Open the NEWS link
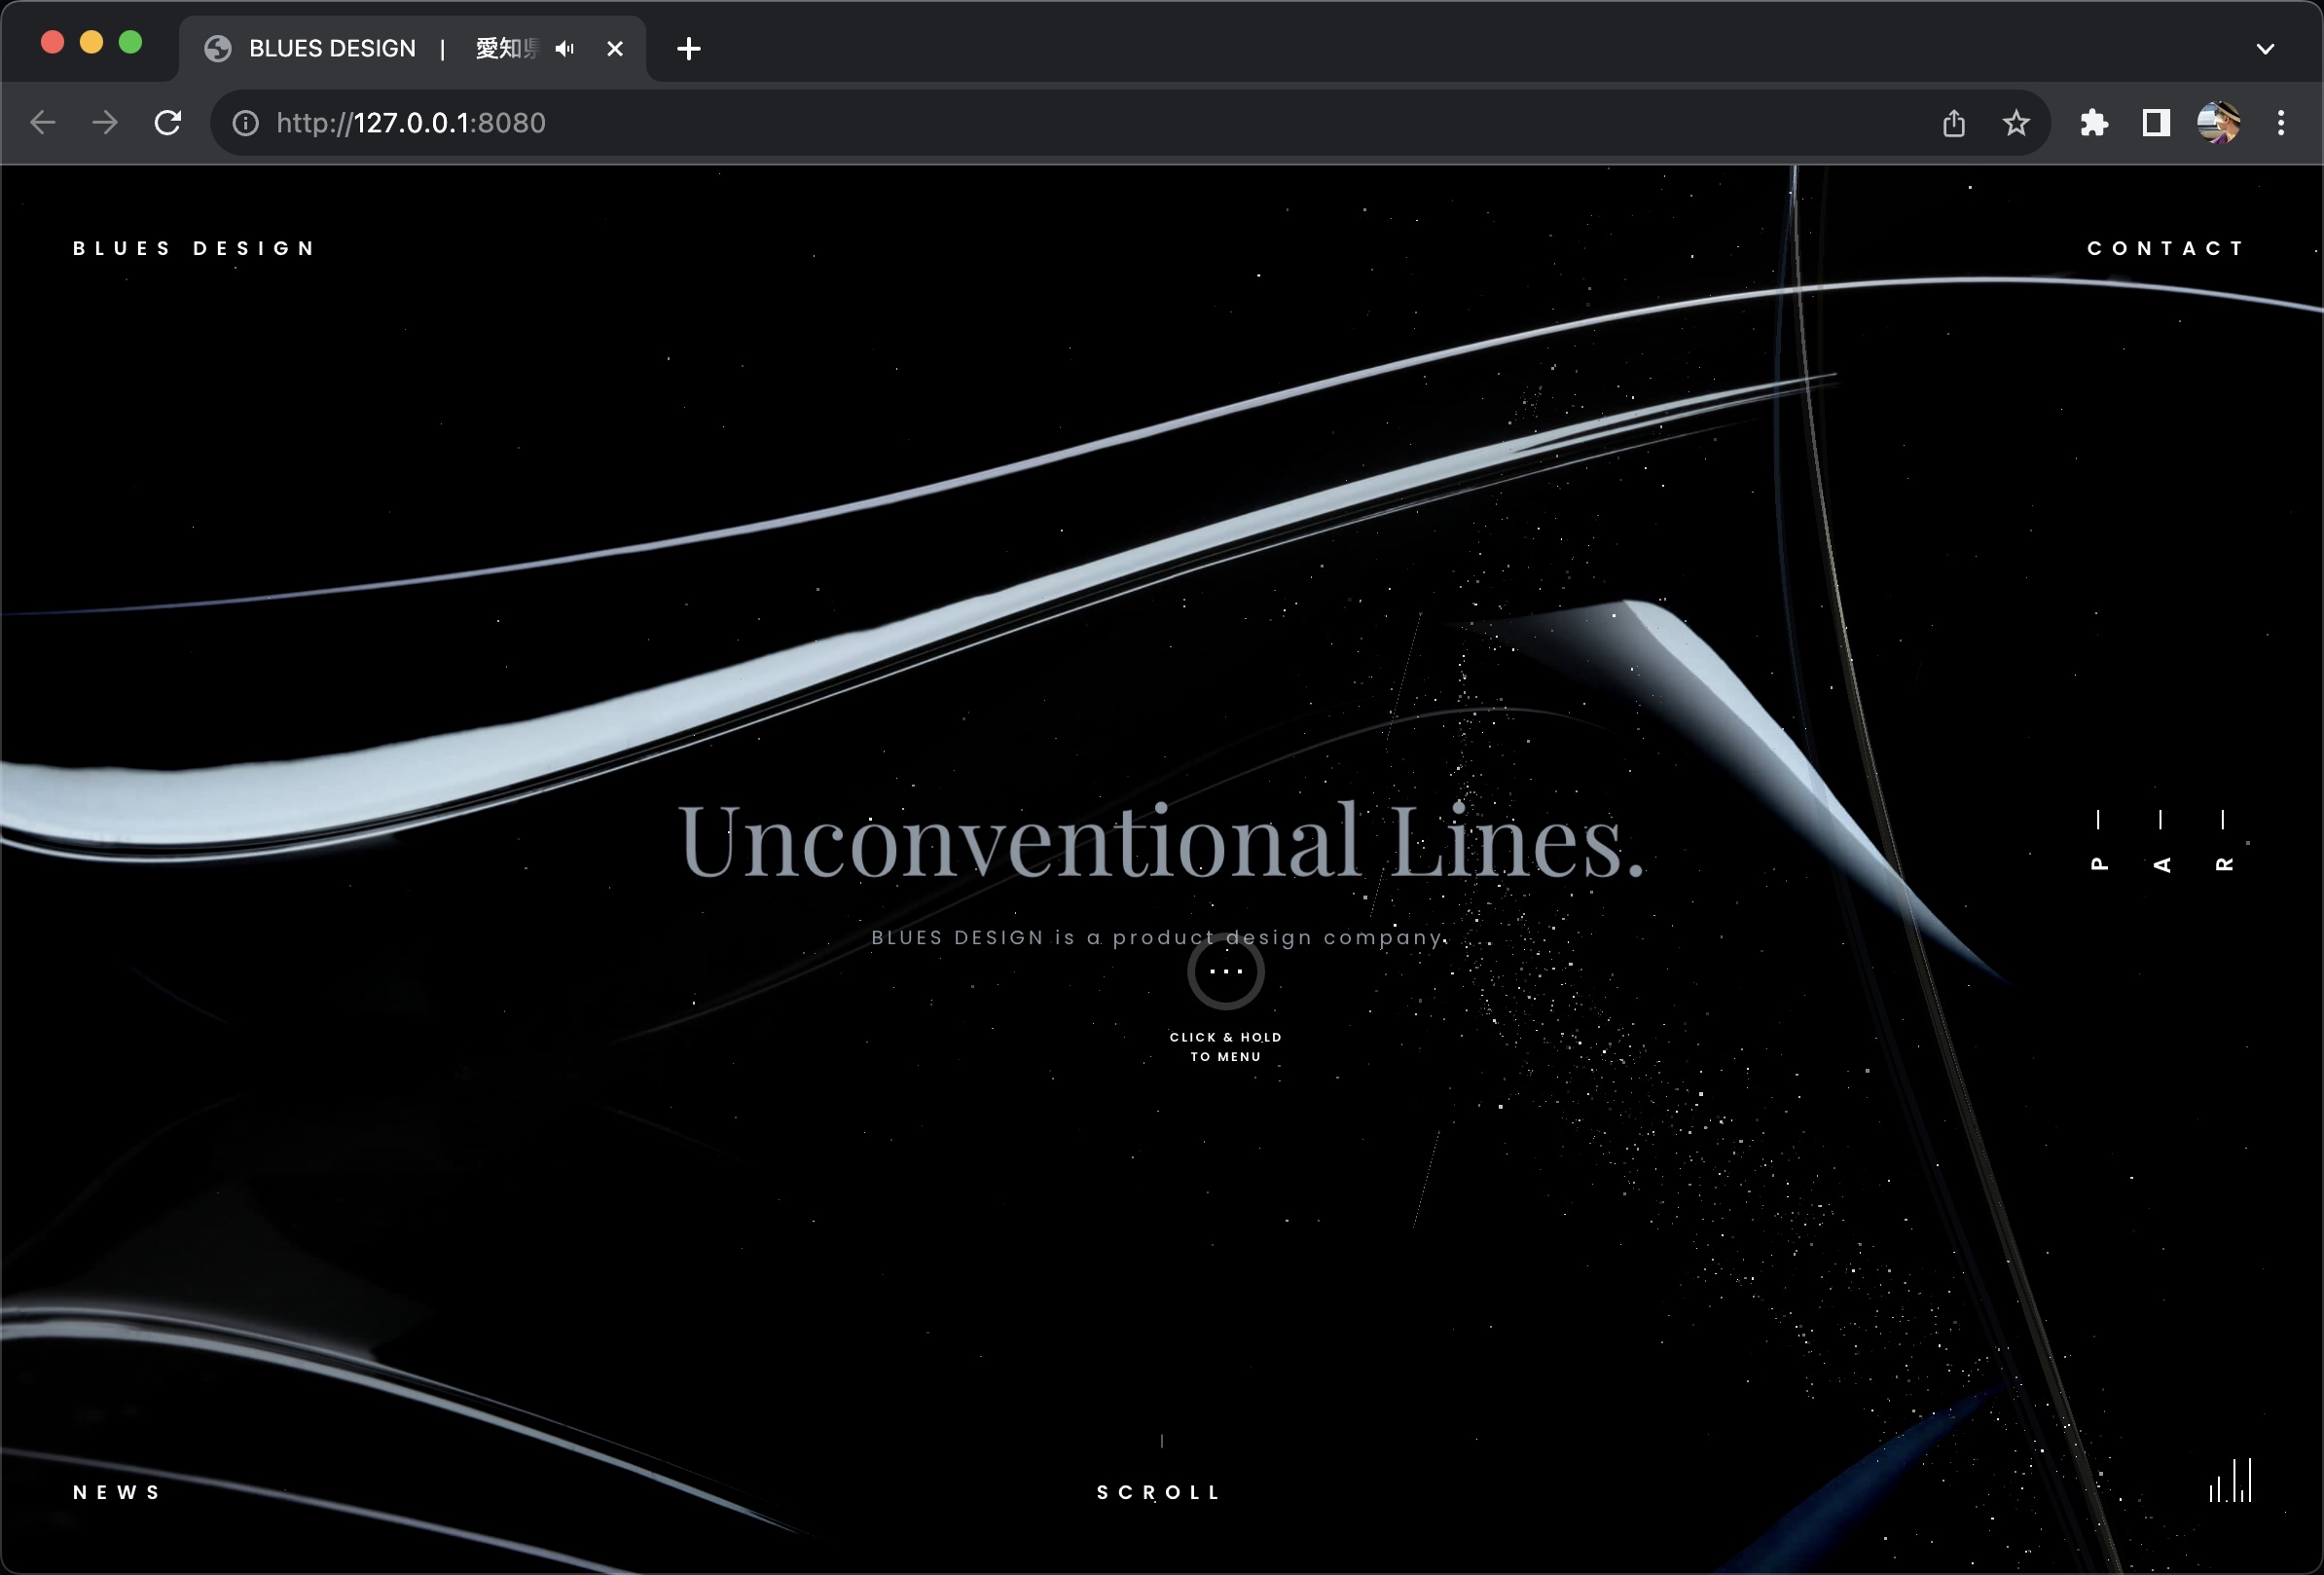 click(x=117, y=1492)
